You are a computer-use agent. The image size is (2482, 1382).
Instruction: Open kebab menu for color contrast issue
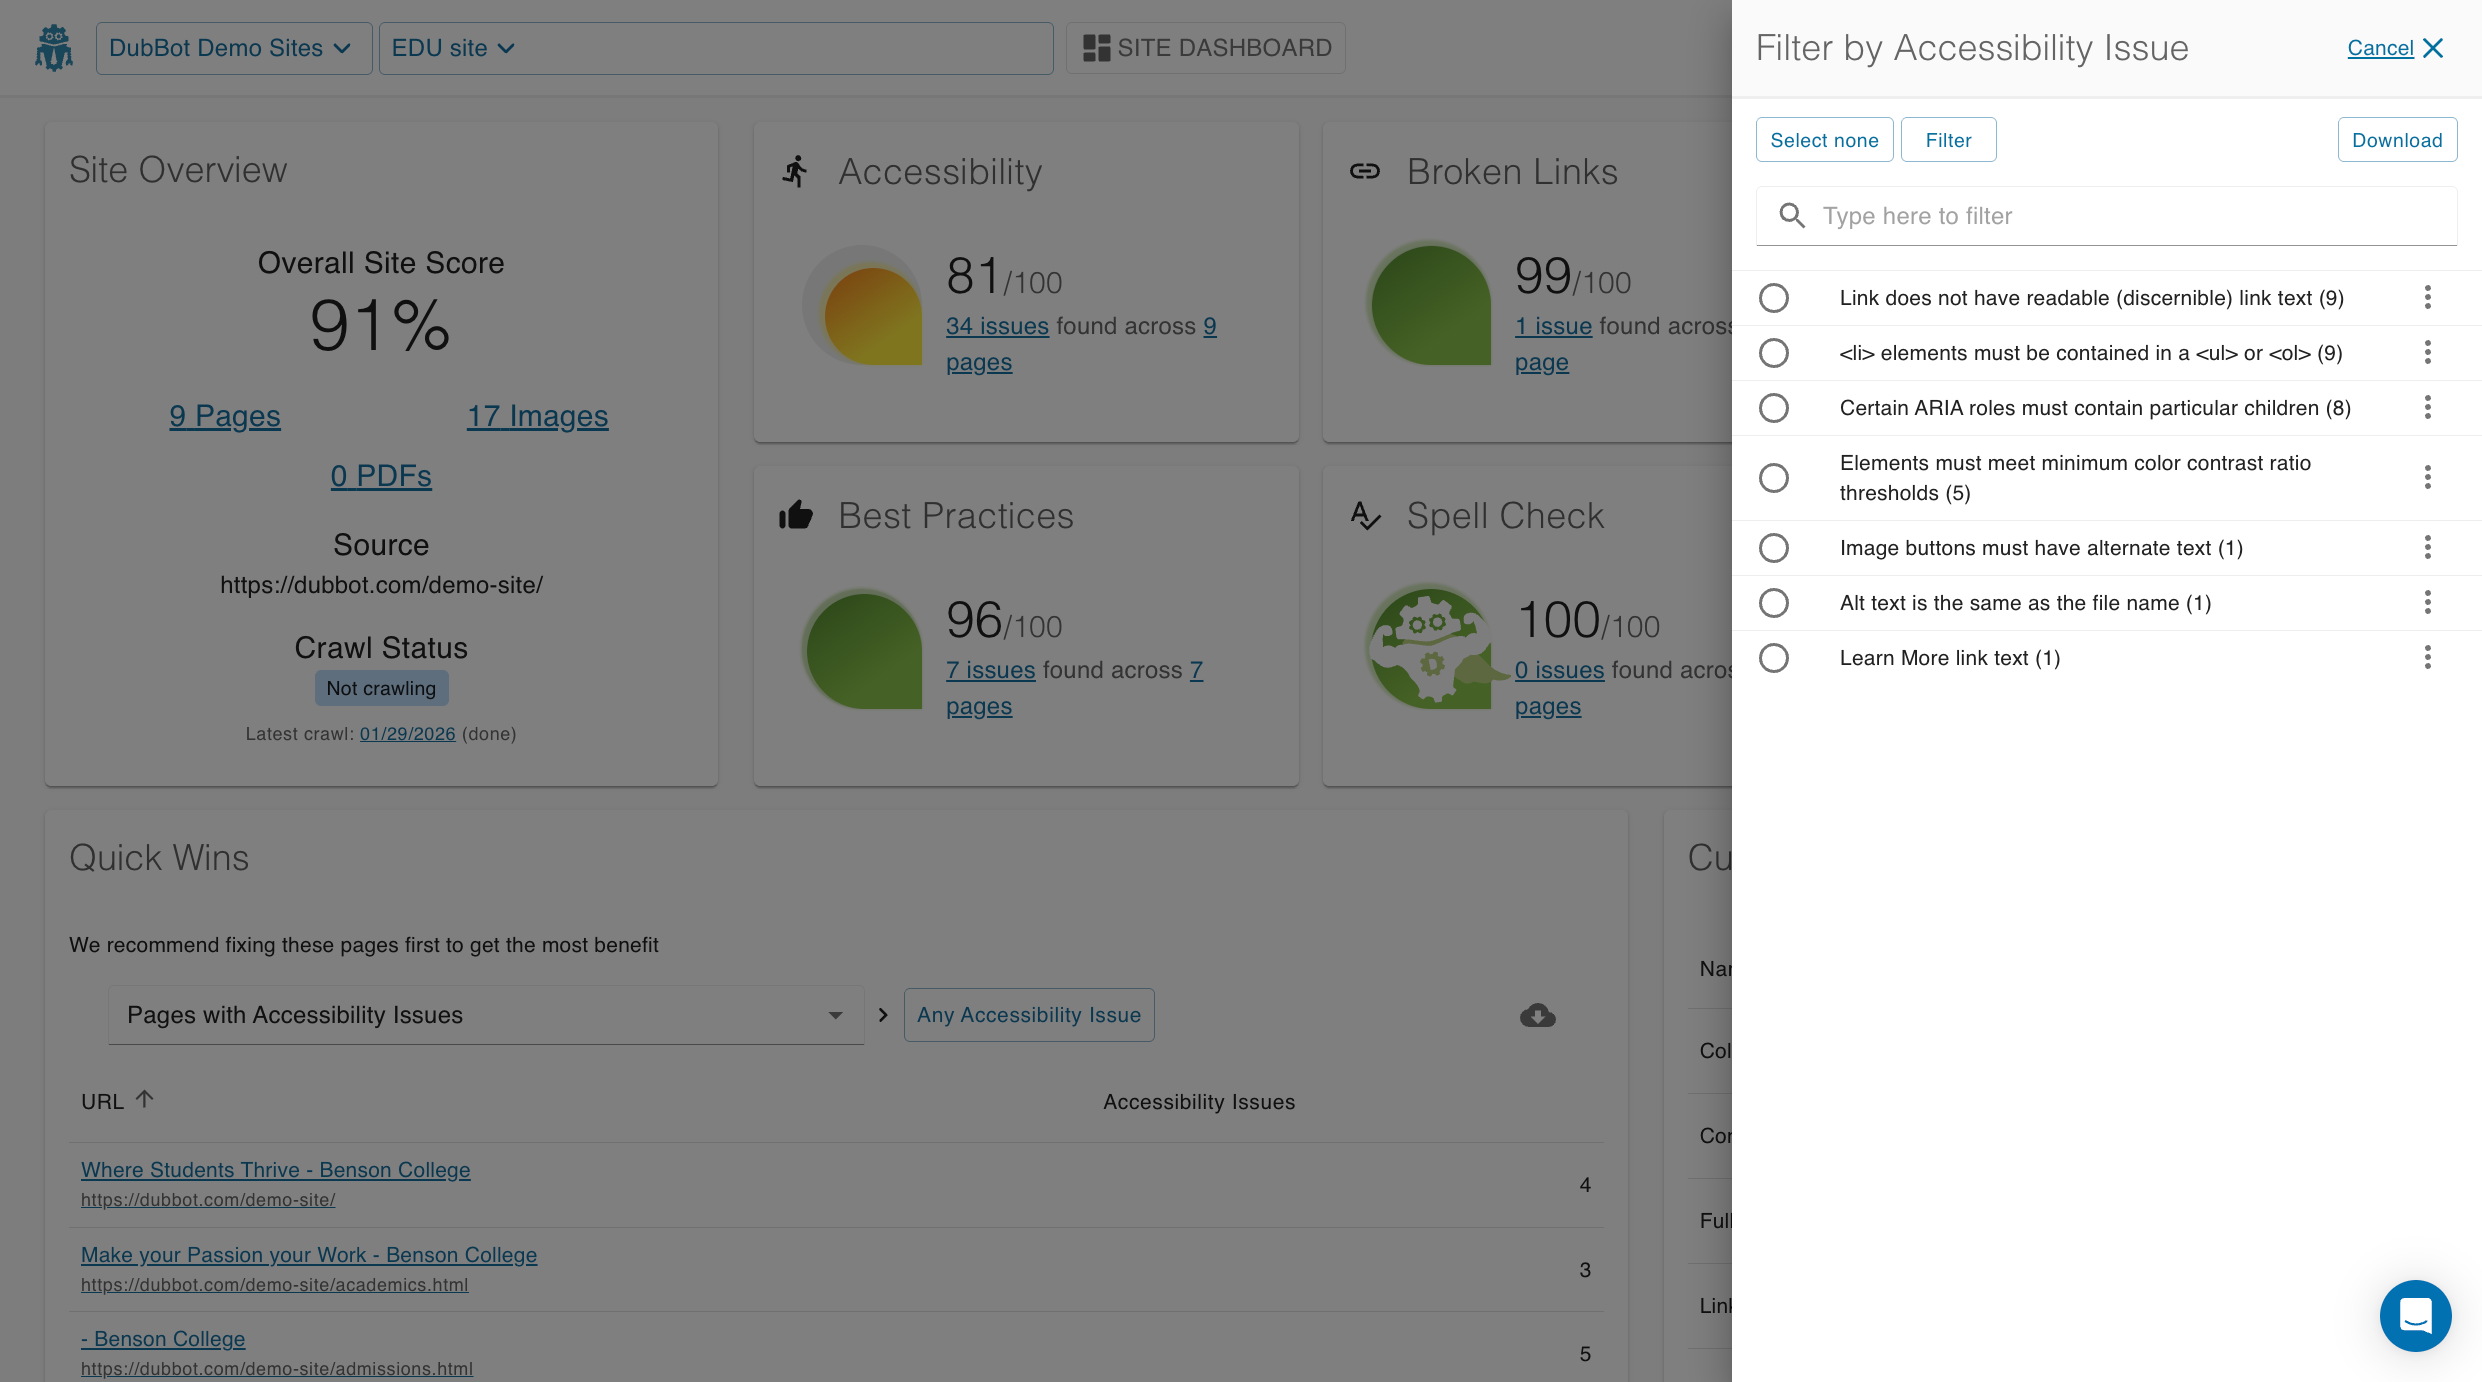coord(2427,478)
